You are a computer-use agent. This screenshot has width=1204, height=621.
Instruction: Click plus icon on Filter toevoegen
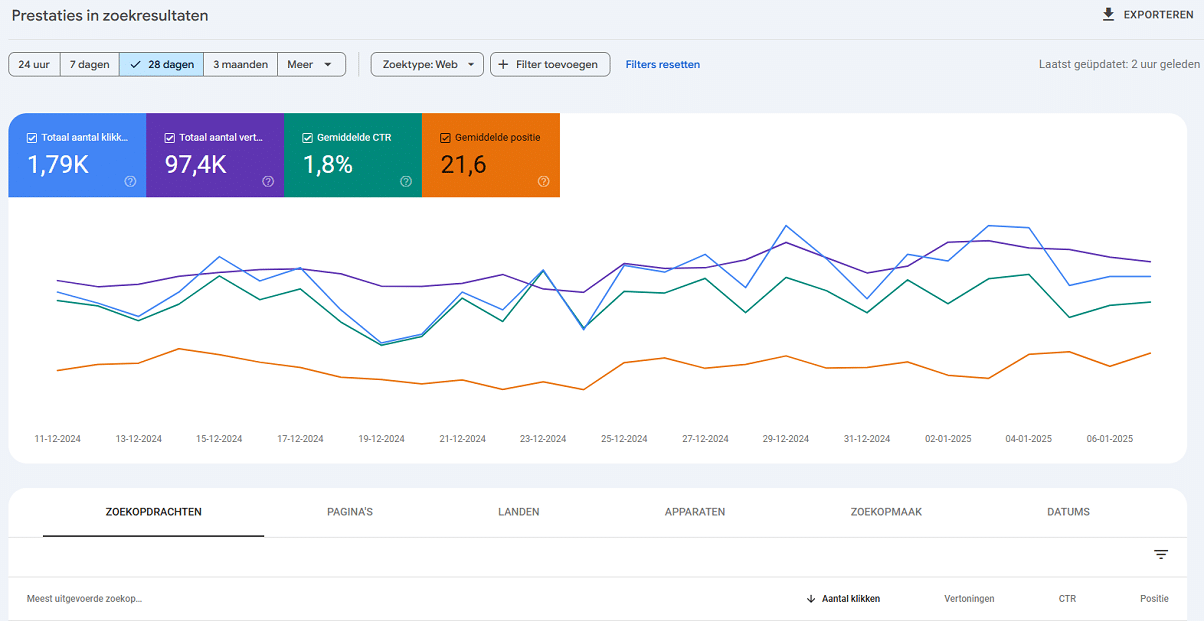(x=503, y=65)
